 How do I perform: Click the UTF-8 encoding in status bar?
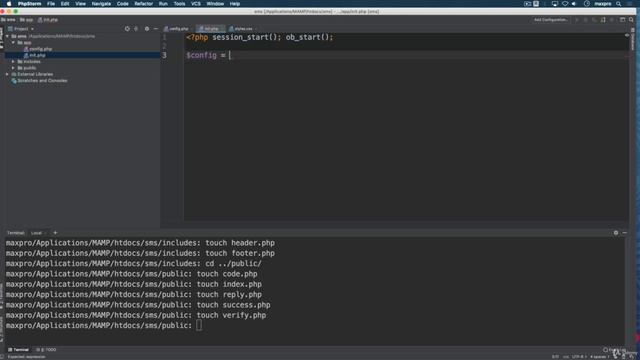pyautogui.click(x=579, y=357)
